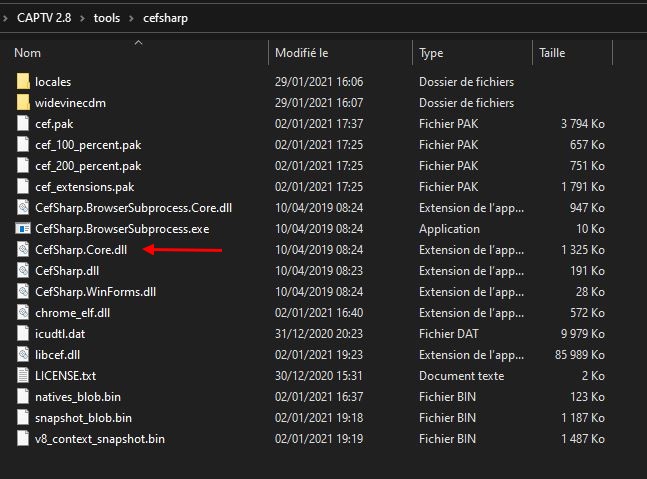
Task: Select file name cef_200_percent.pak
Action: 88,166
